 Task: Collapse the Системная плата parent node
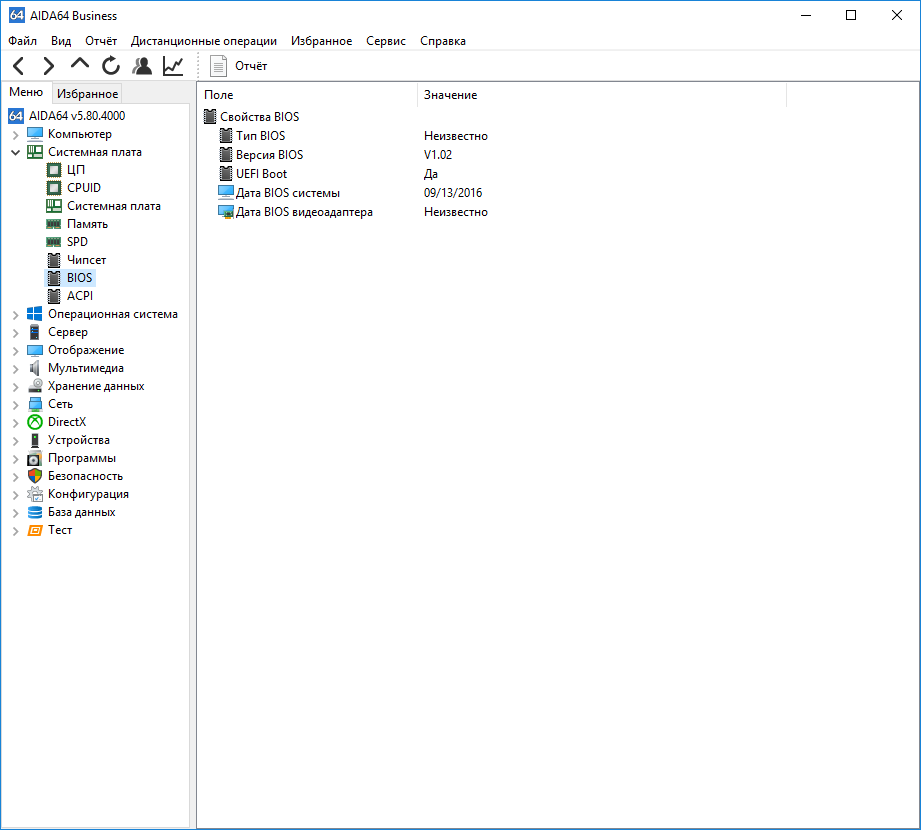[x=15, y=153]
